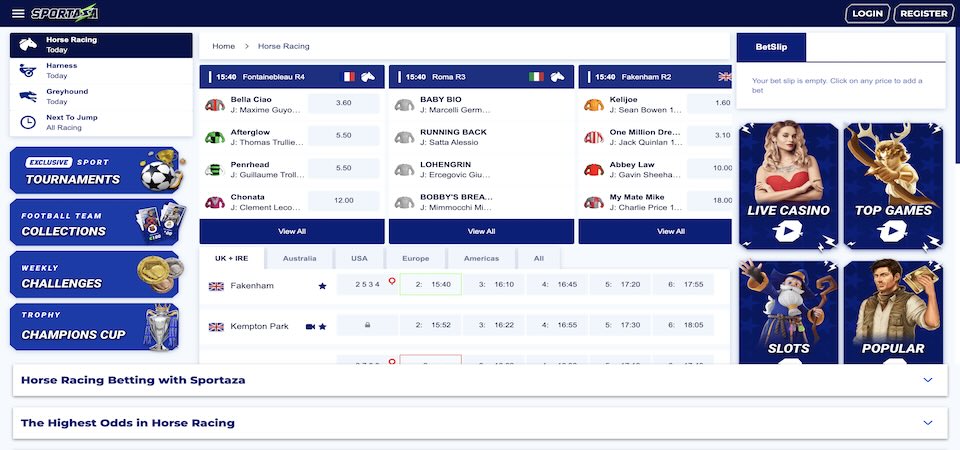Open Fakenham race 3 at 16:10
The height and width of the screenshot is (450, 960).
point(493,285)
